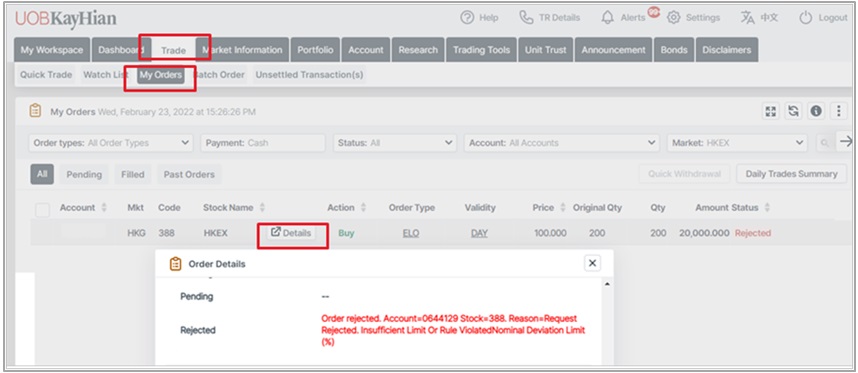Tick the select-all orders checkbox
This screenshot has height=373, width=858.
pyautogui.click(x=43, y=209)
